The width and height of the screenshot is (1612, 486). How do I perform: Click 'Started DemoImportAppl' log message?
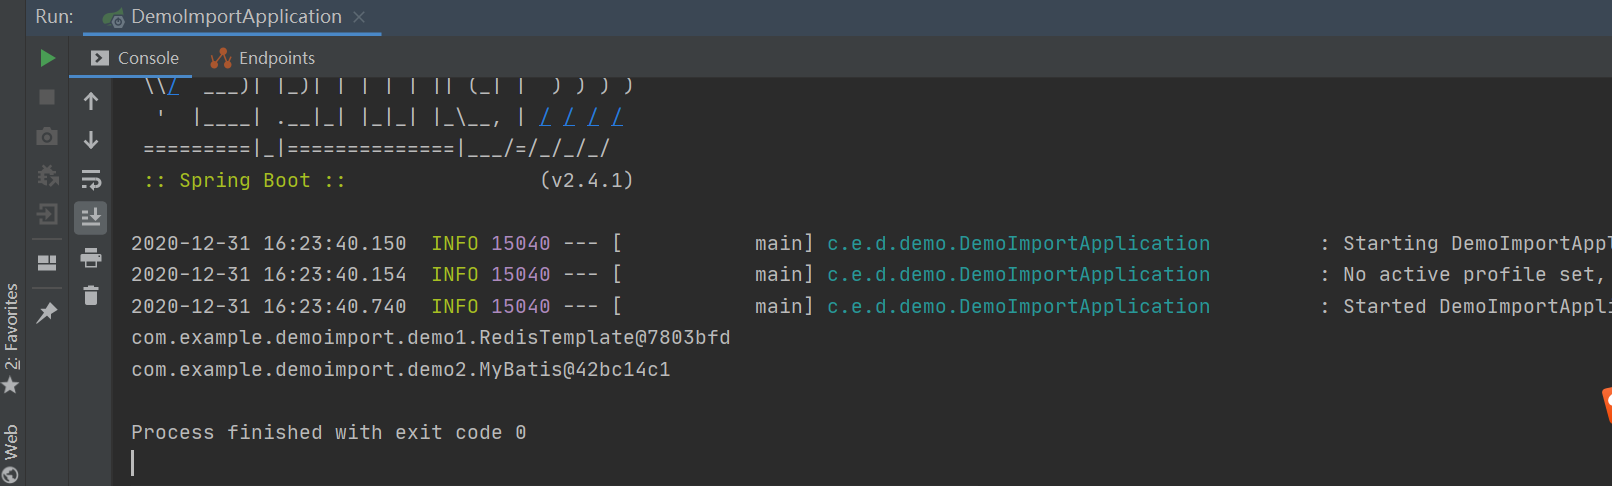[1477, 306]
